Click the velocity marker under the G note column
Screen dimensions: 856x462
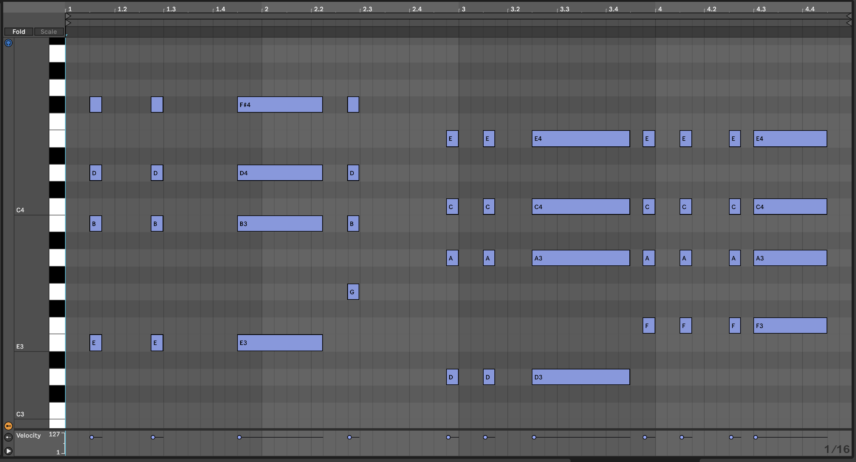pyautogui.click(x=349, y=437)
